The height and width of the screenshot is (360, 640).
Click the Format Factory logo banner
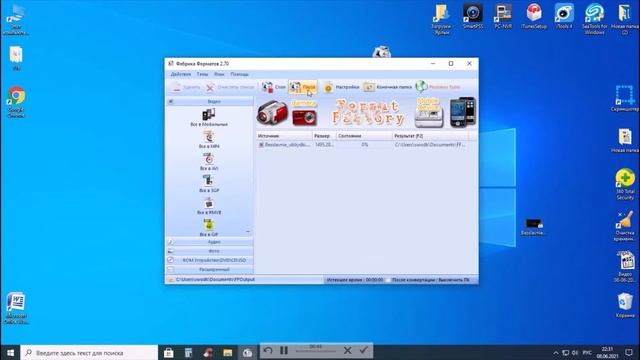368,112
